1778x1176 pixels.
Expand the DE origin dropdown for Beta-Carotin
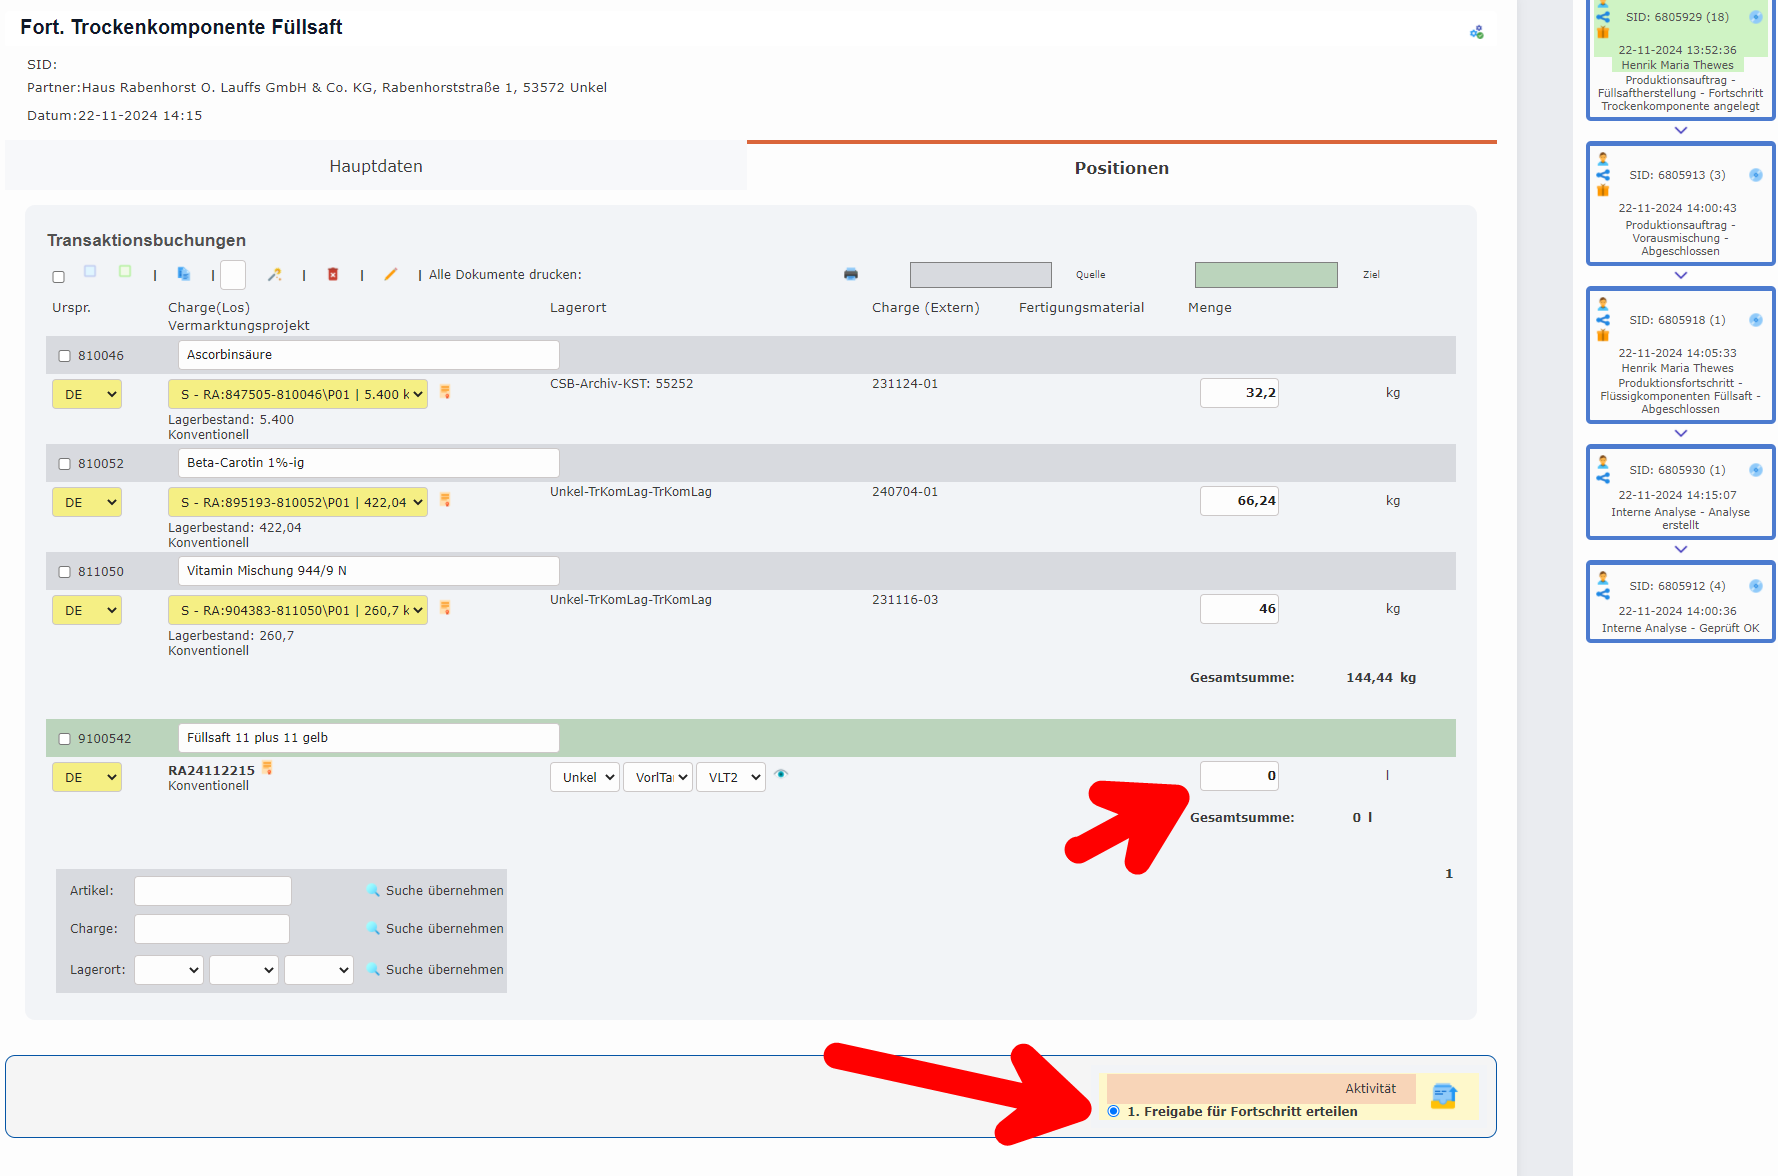point(87,502)
